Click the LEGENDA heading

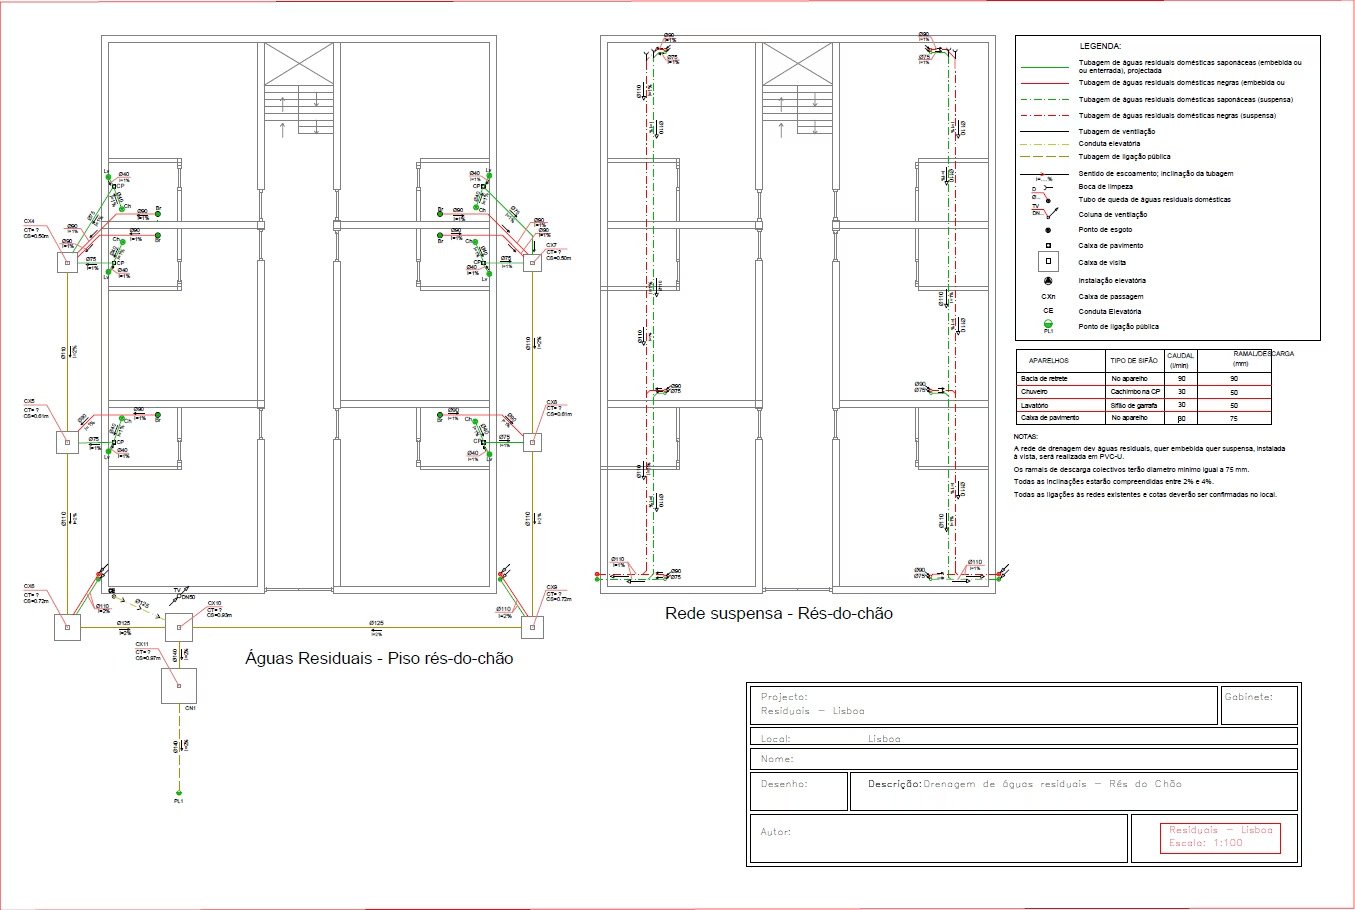1100,46
